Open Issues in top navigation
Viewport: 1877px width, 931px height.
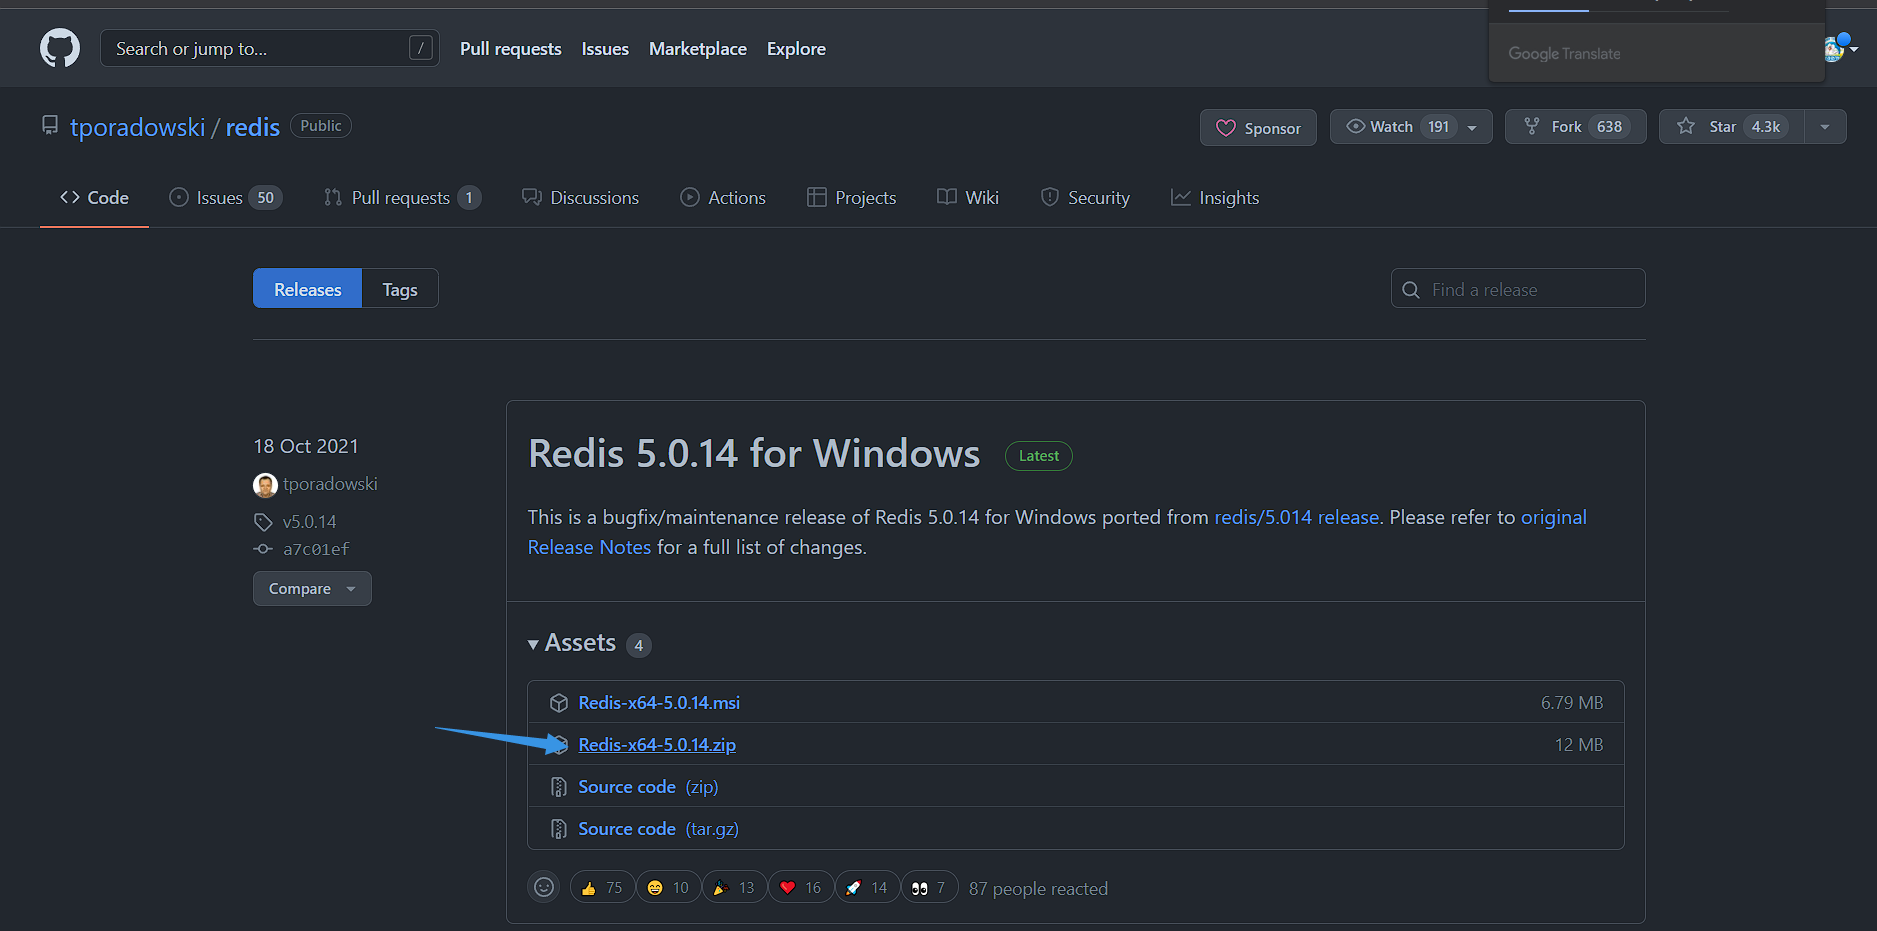(605, 48)
